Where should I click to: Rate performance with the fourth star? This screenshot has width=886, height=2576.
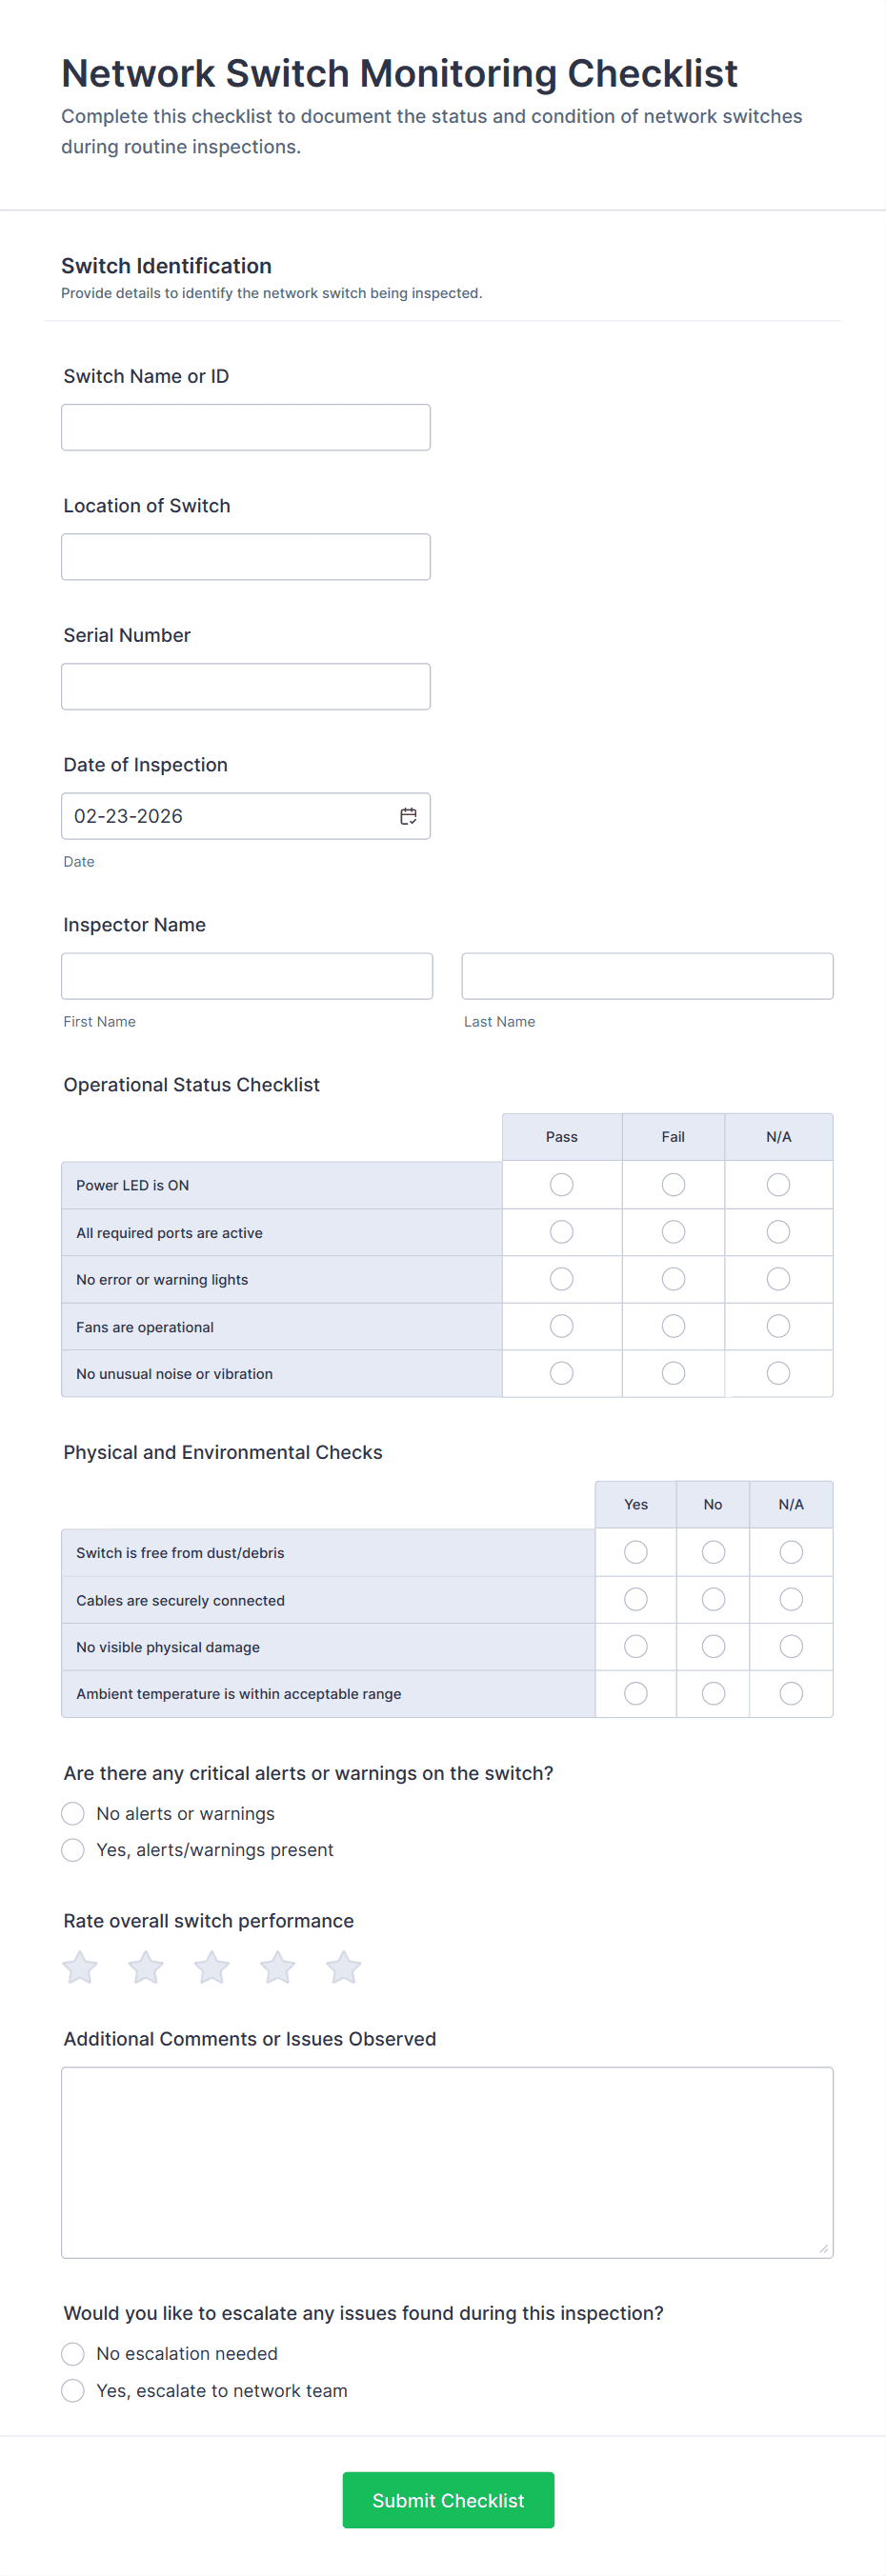[278, 1967]
